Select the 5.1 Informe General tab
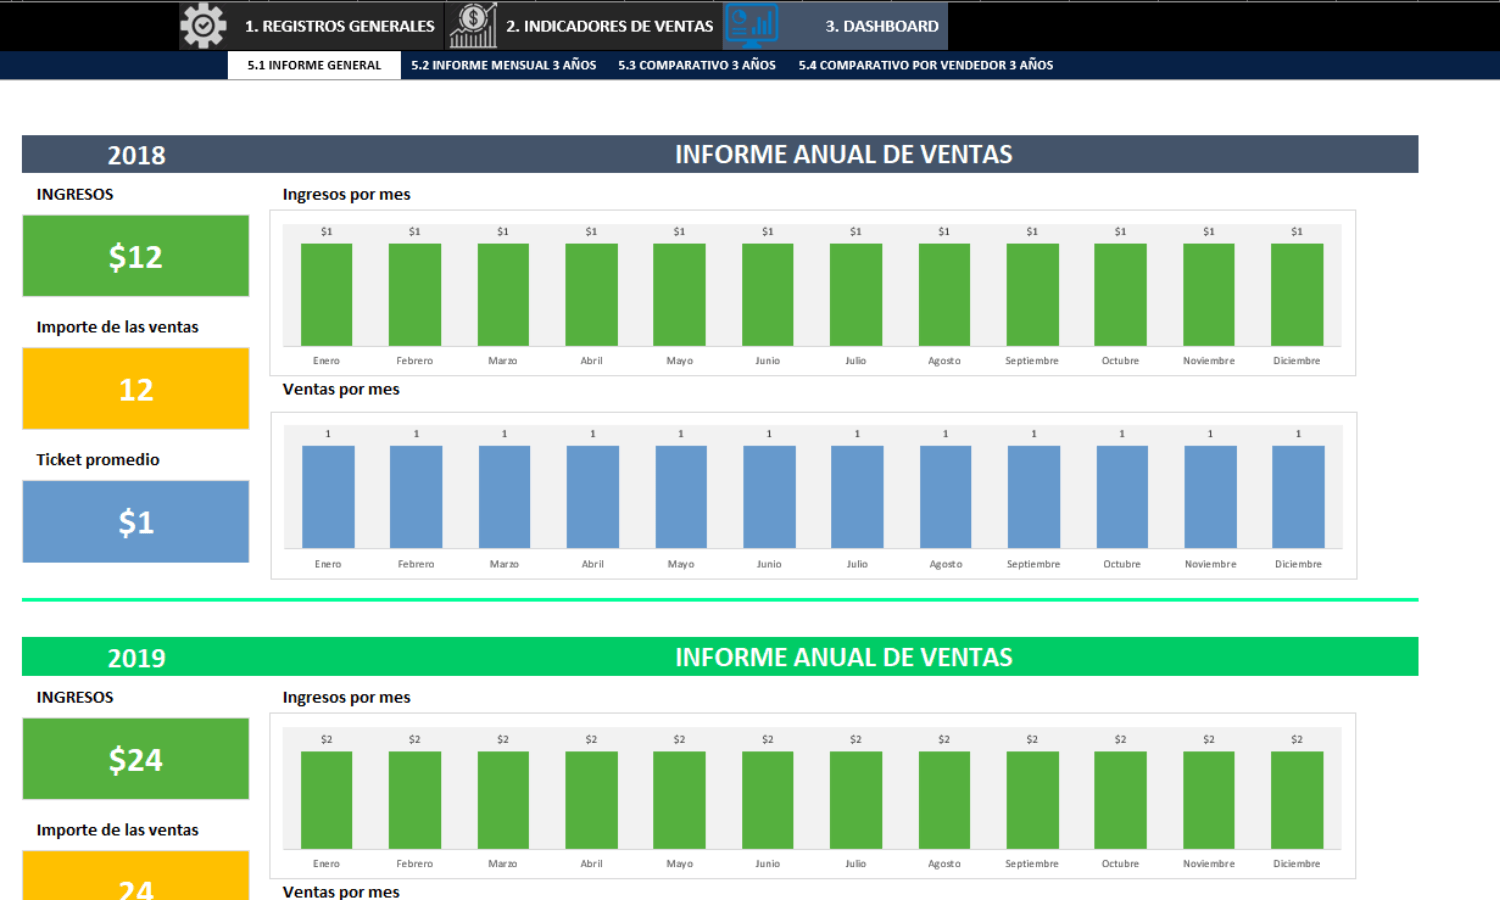Viewport: 1500px width, 900px height. pyautogui.click(x=314, y=65)
